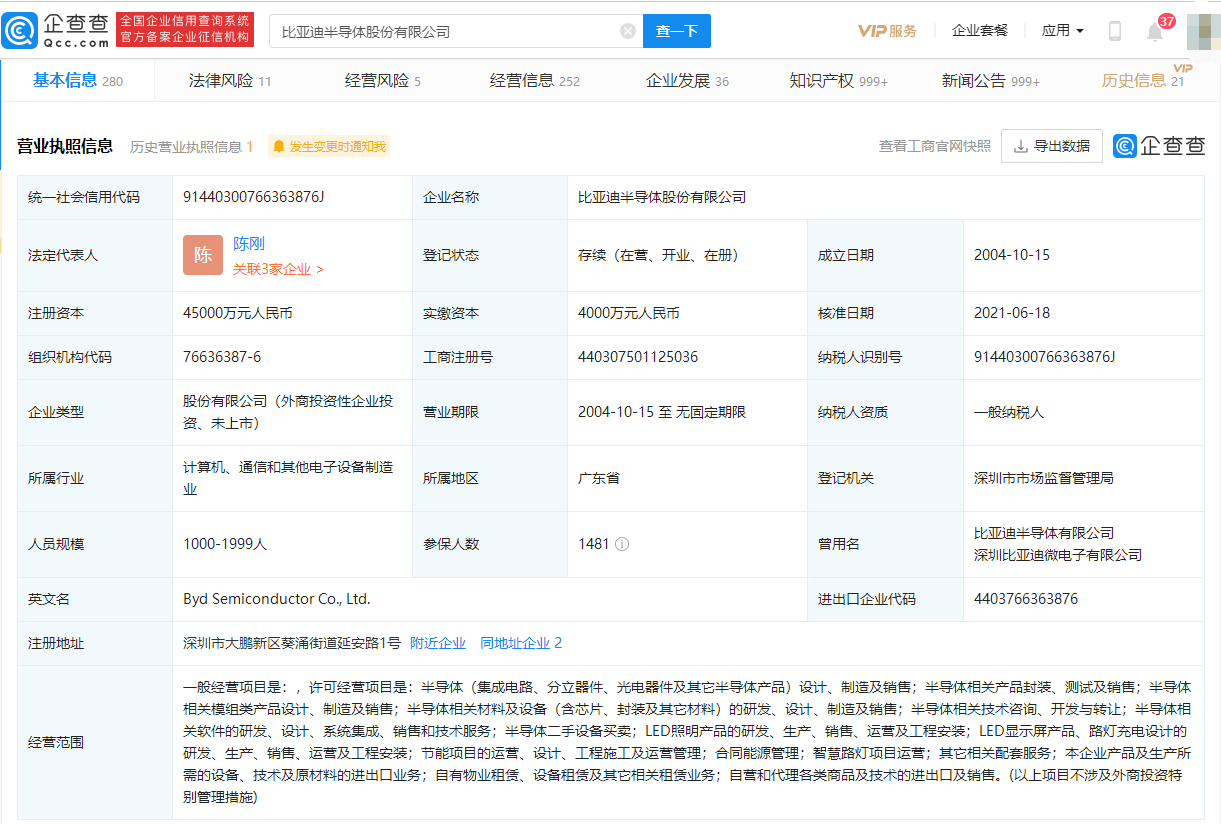This screenshot has width=1221, height=824.
Task: Switch to 法律风险 tab
Action: (x=230, y=81)
